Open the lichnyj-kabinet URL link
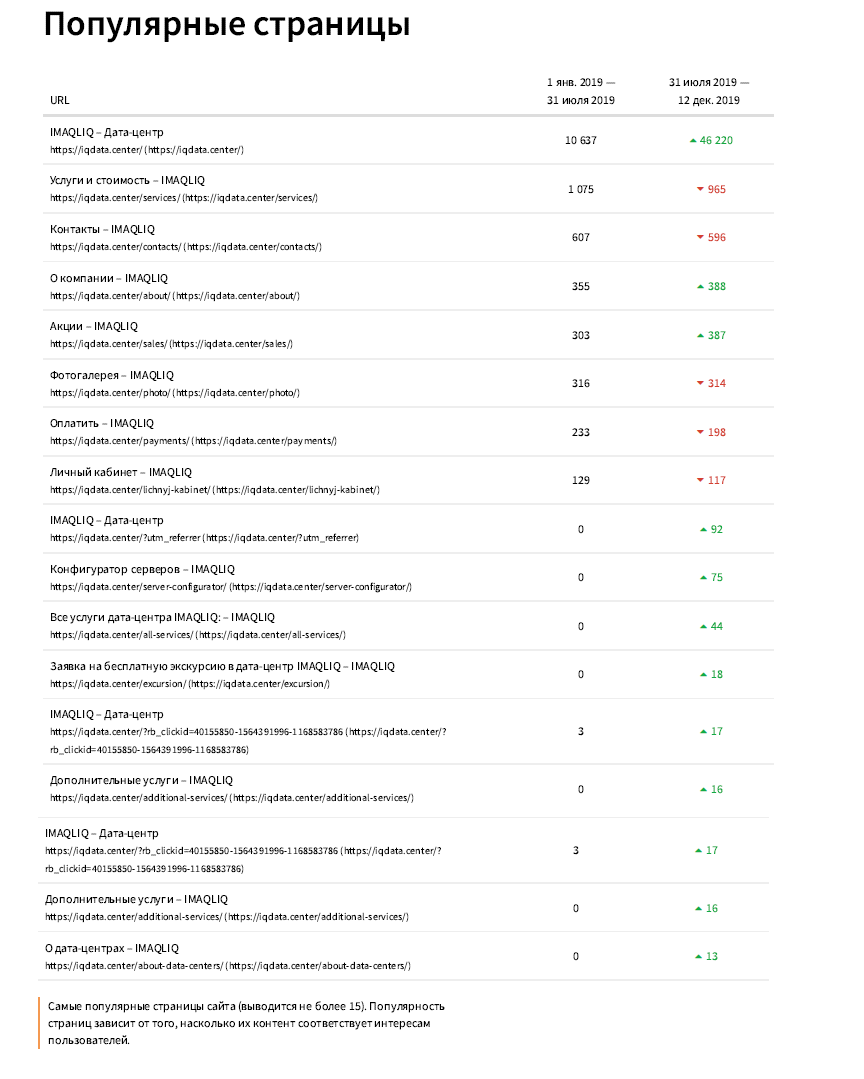This screenshot has width=864, height=1079. point(215,490)
